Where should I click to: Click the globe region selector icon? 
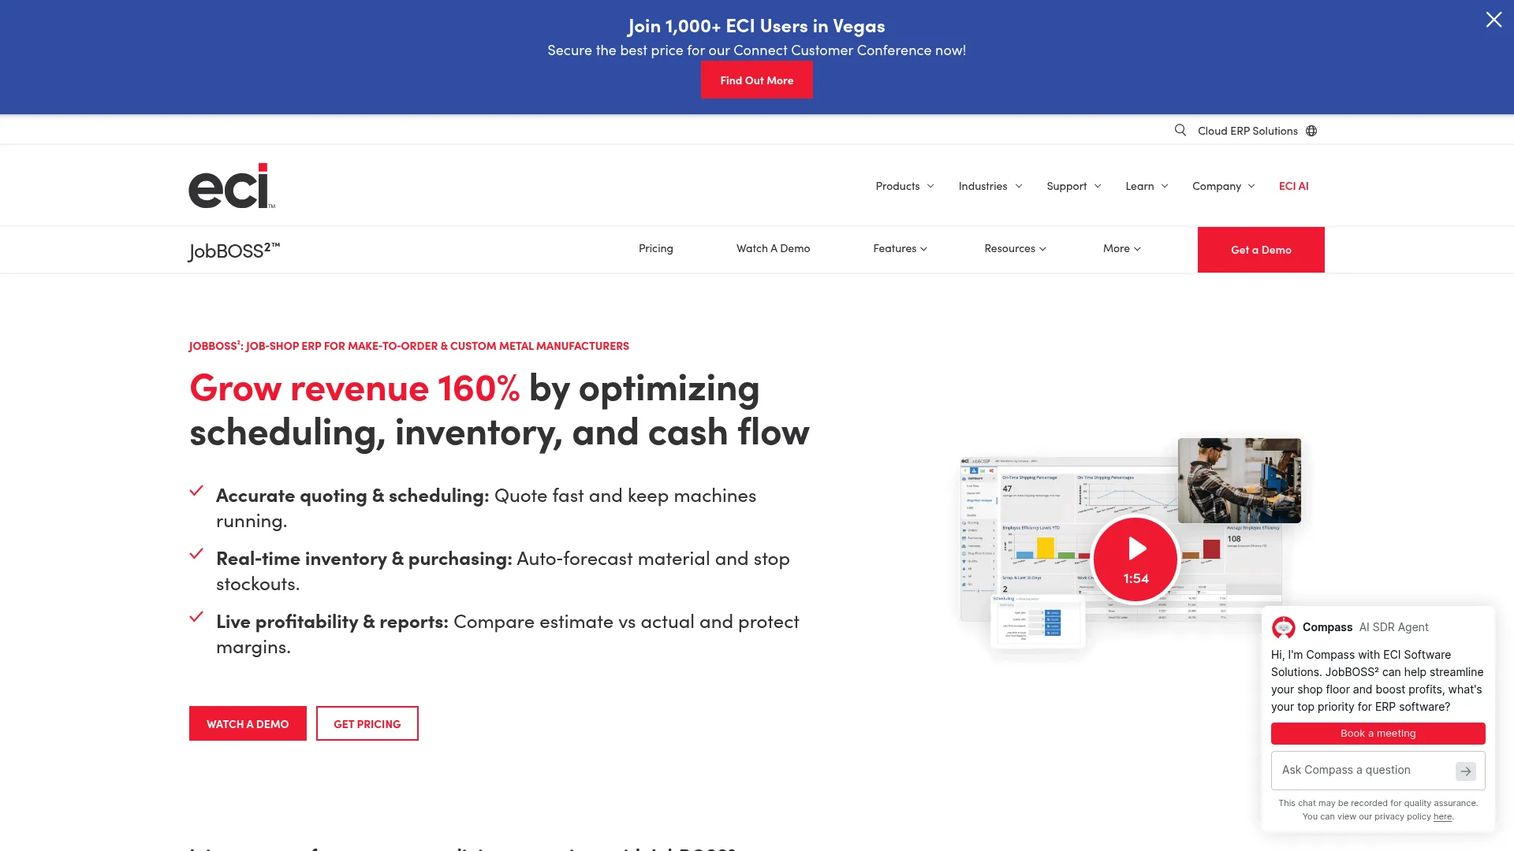pos(1311,131)
